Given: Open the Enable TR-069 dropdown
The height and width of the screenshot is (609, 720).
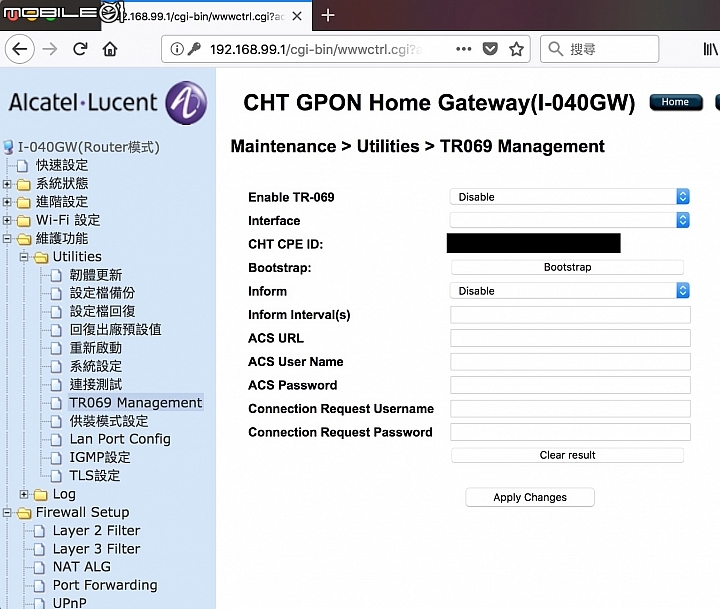Looking at the screenshot, I should 569,197.
